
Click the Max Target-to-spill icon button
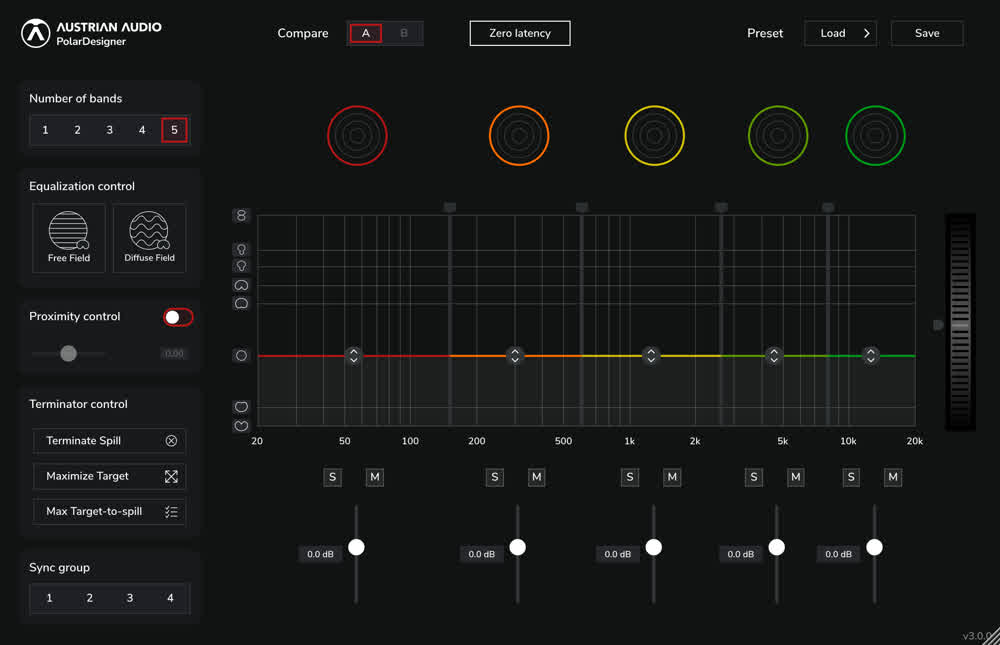(x=171, y=512)
